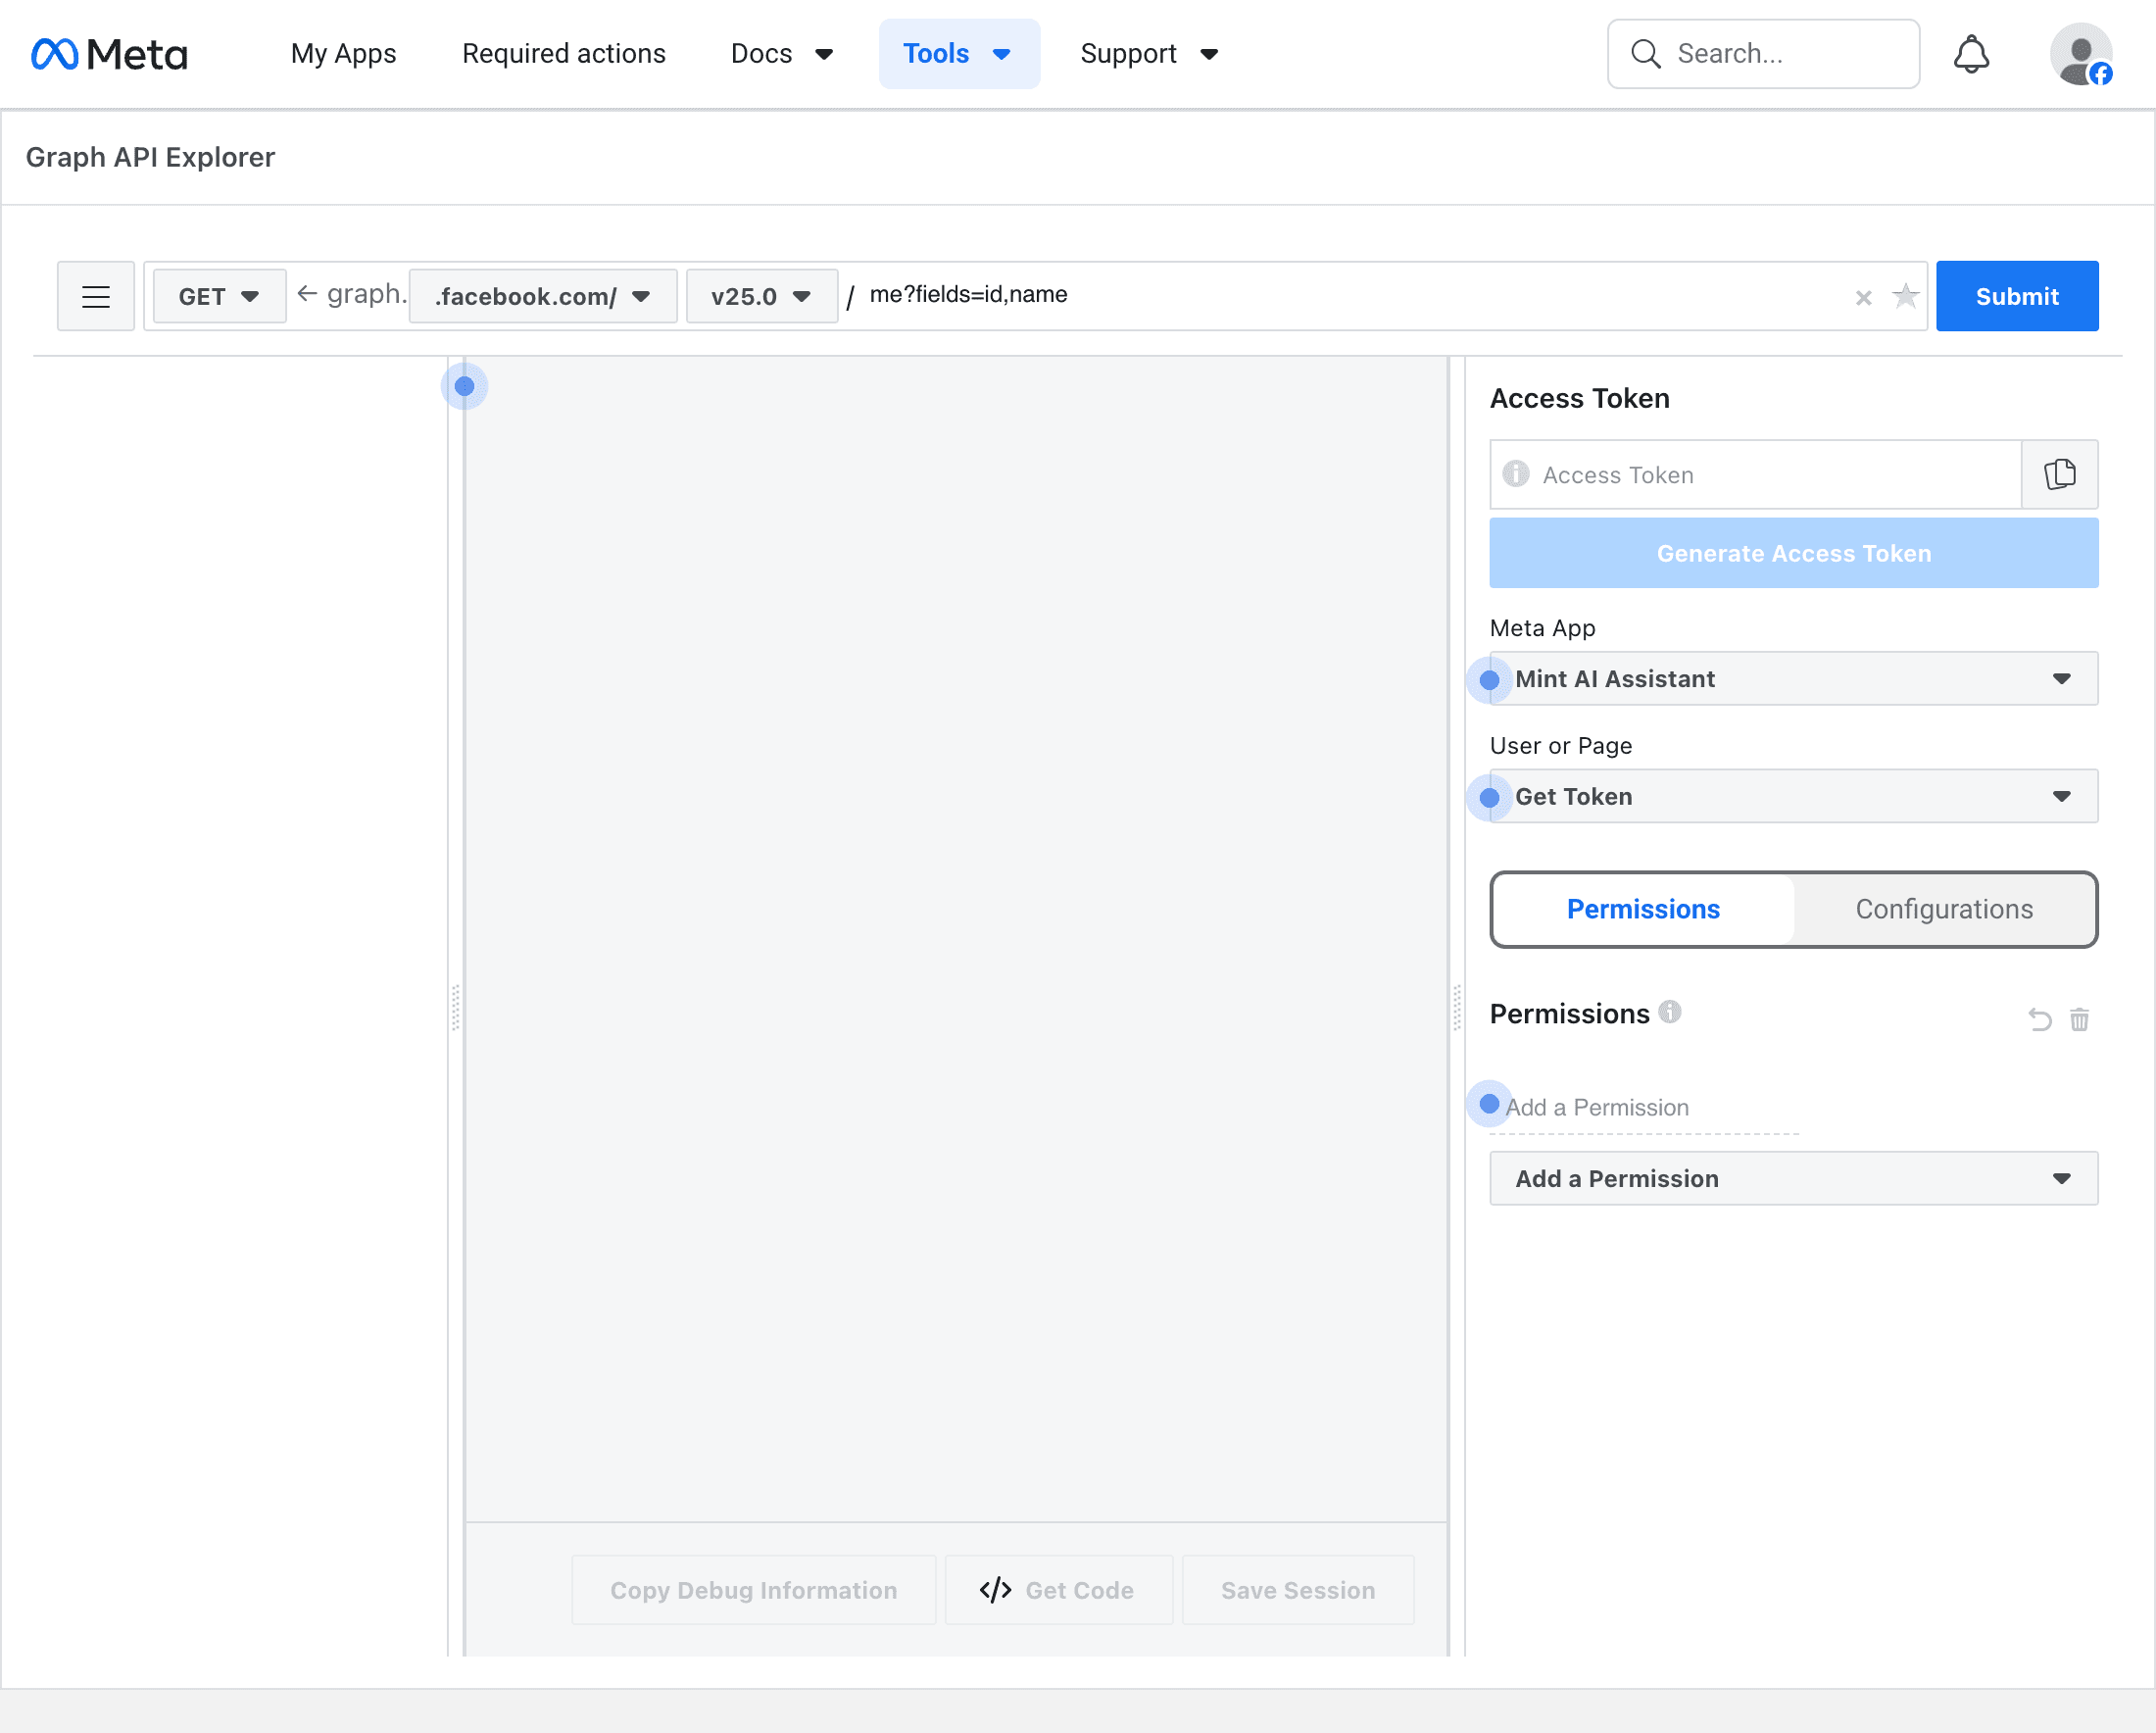
Task: Open the Mint AI Assistant app dropdown
Action: [1793, 679]
